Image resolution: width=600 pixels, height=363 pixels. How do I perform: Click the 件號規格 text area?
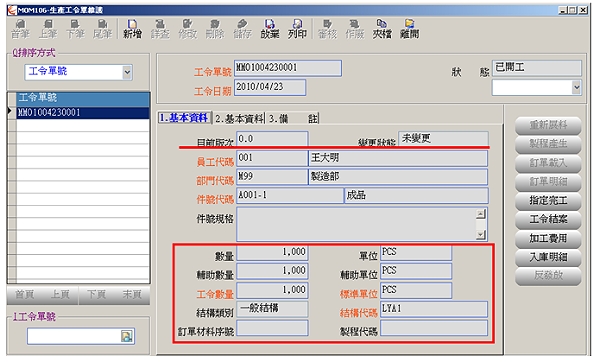tap(356, 225)
